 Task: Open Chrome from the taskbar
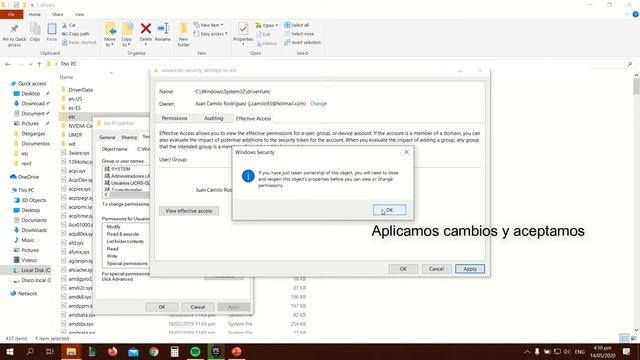click(154, 351)
